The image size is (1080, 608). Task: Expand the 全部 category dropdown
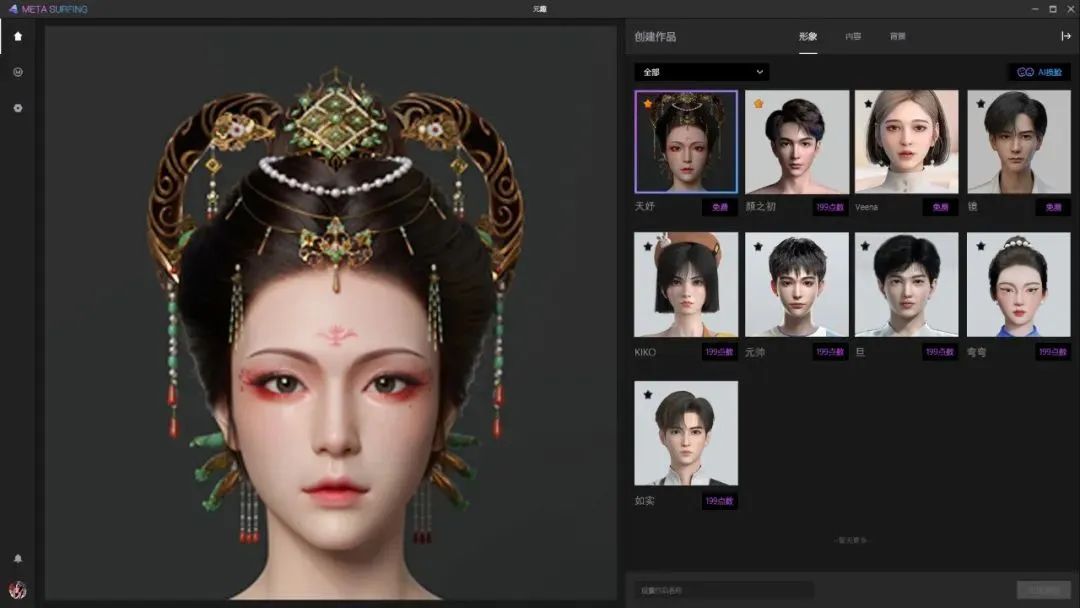[x=702, y=72]
